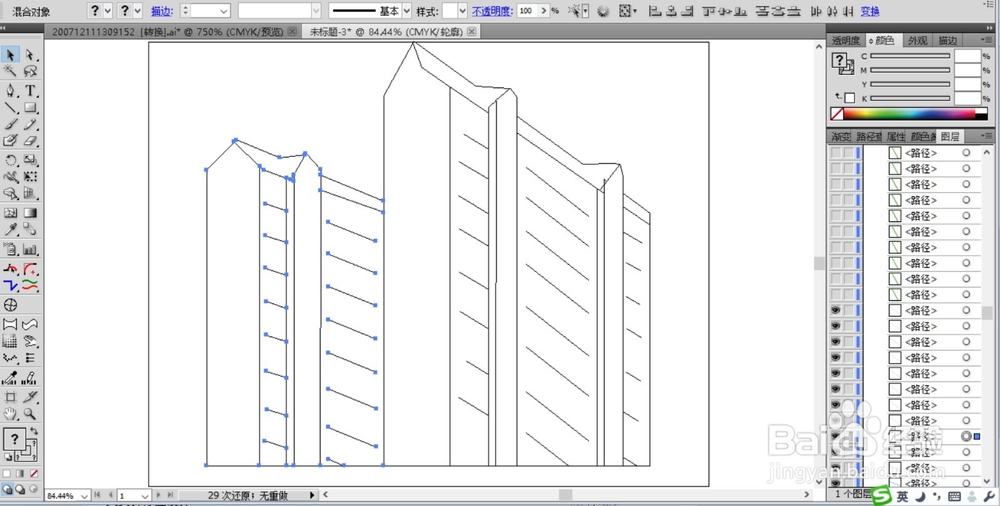Select the Gradient tool
This screenshot has width=1000, height=506.
click(x=30, y=213)
